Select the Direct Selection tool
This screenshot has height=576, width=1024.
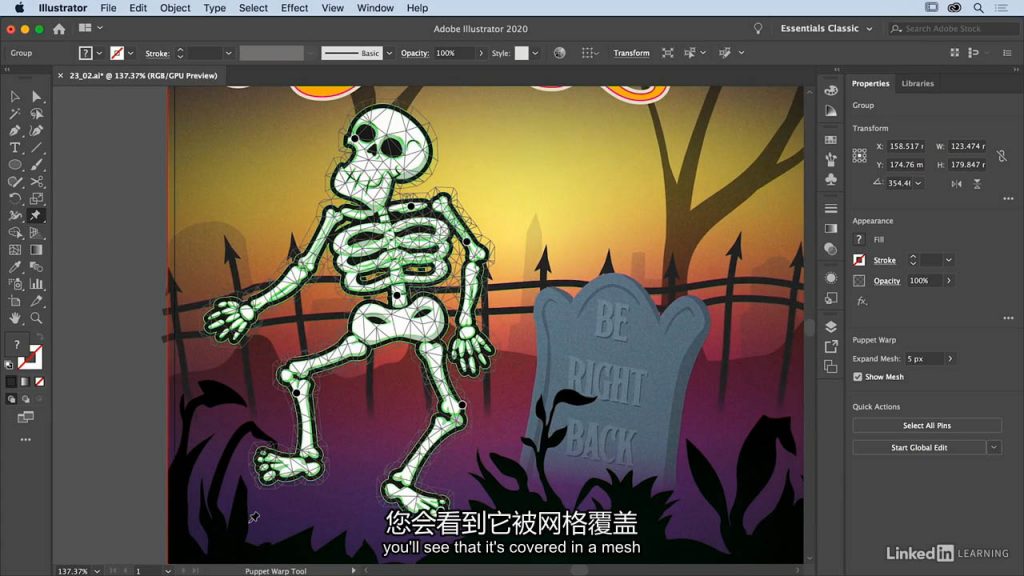coord(37,97)
